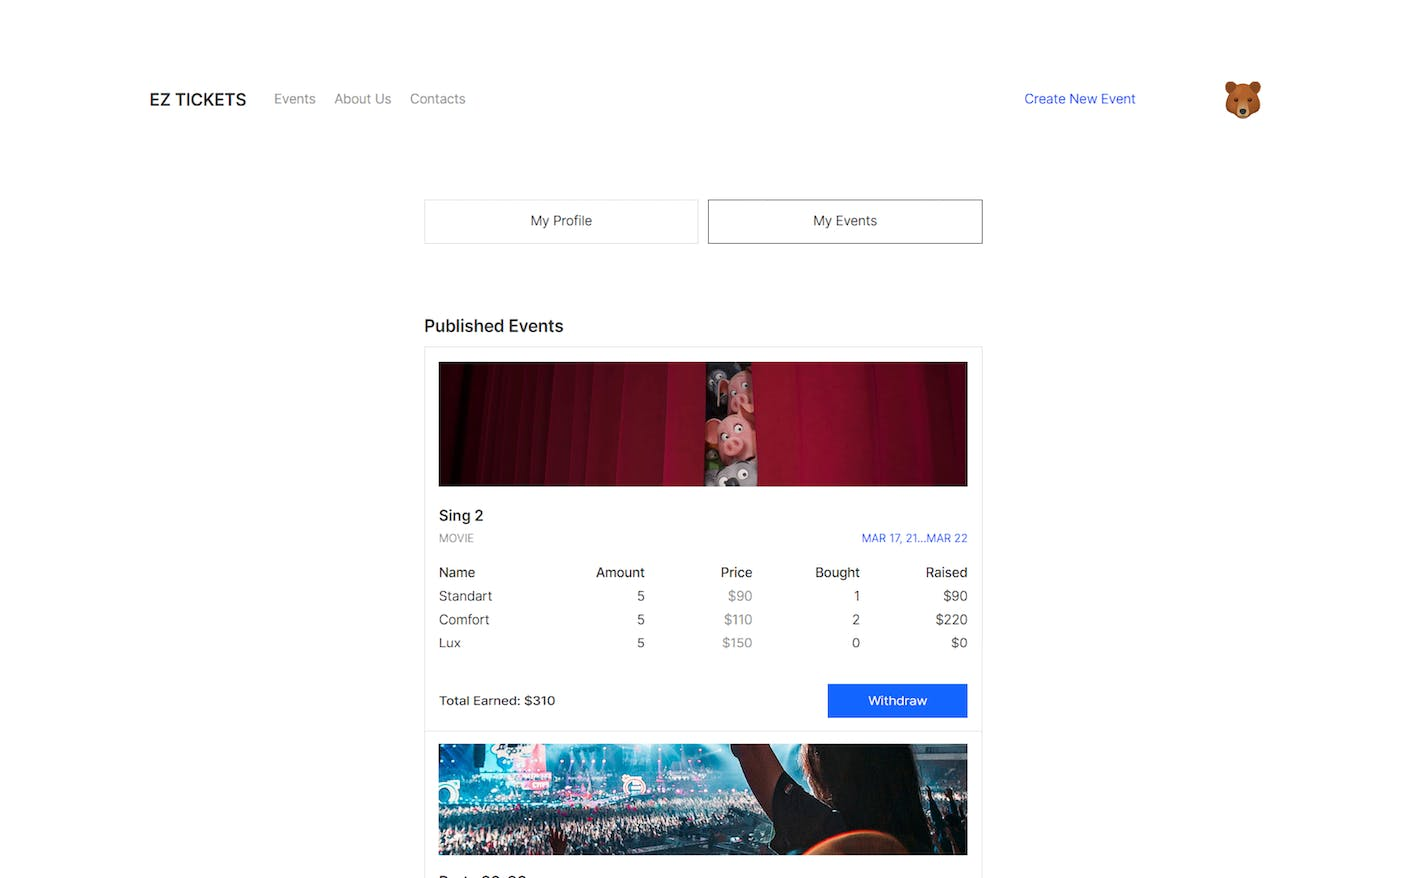This screenshot has width=1405, height=878.
Task: Select the Standart ticket row
Action: coord(703,596)
